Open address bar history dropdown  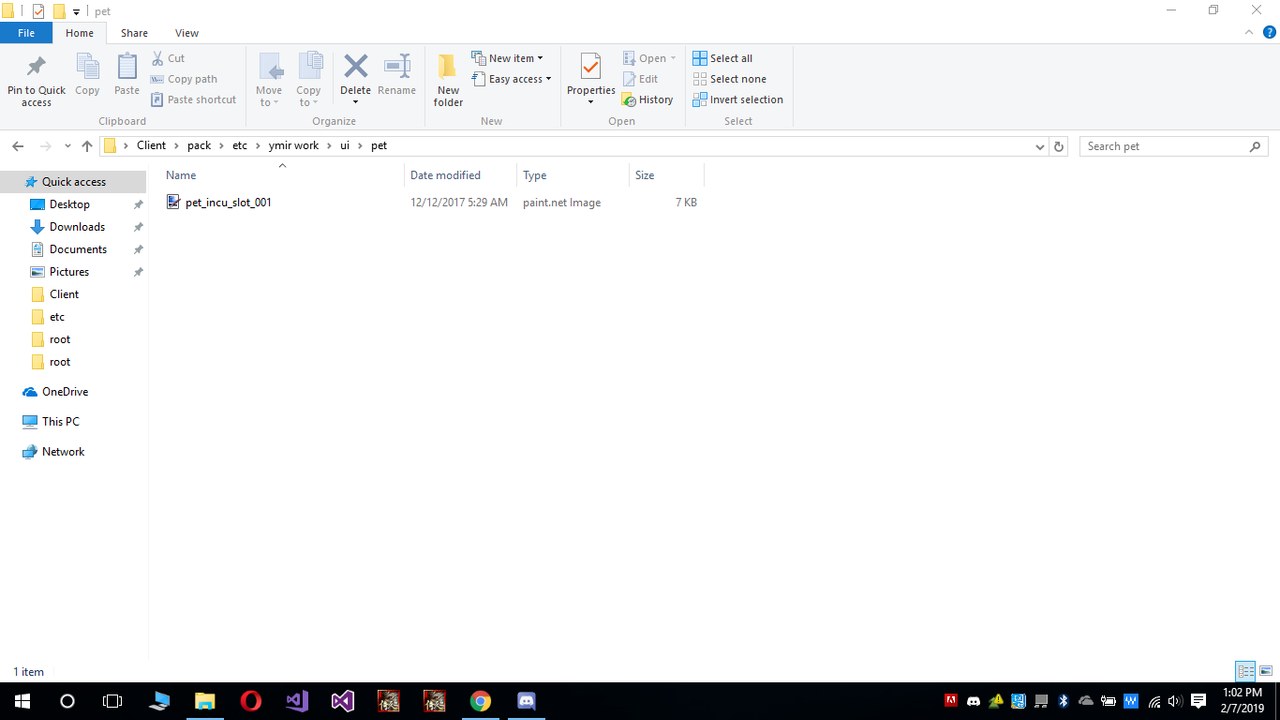click(1040, 146)
